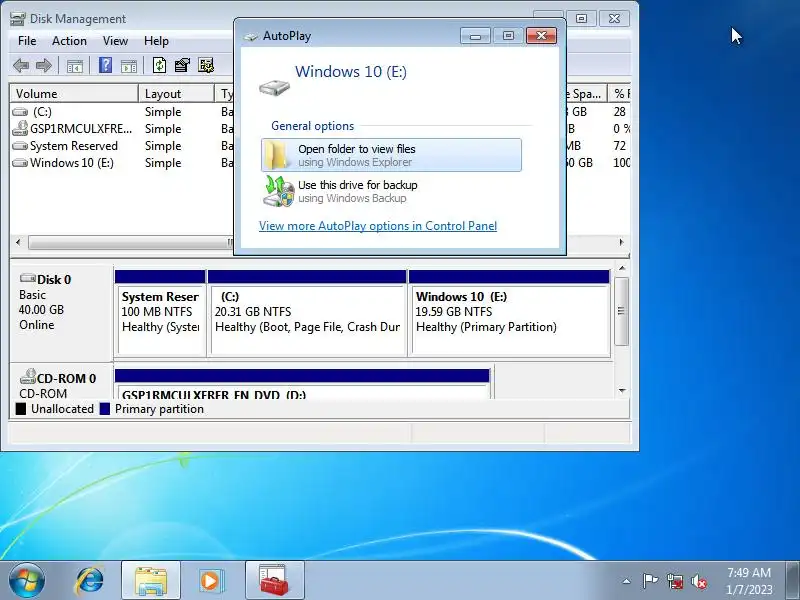Click the disk pane scroll up arrow
The height and width of the screenshot is (600, 800).
click(622, 268)
